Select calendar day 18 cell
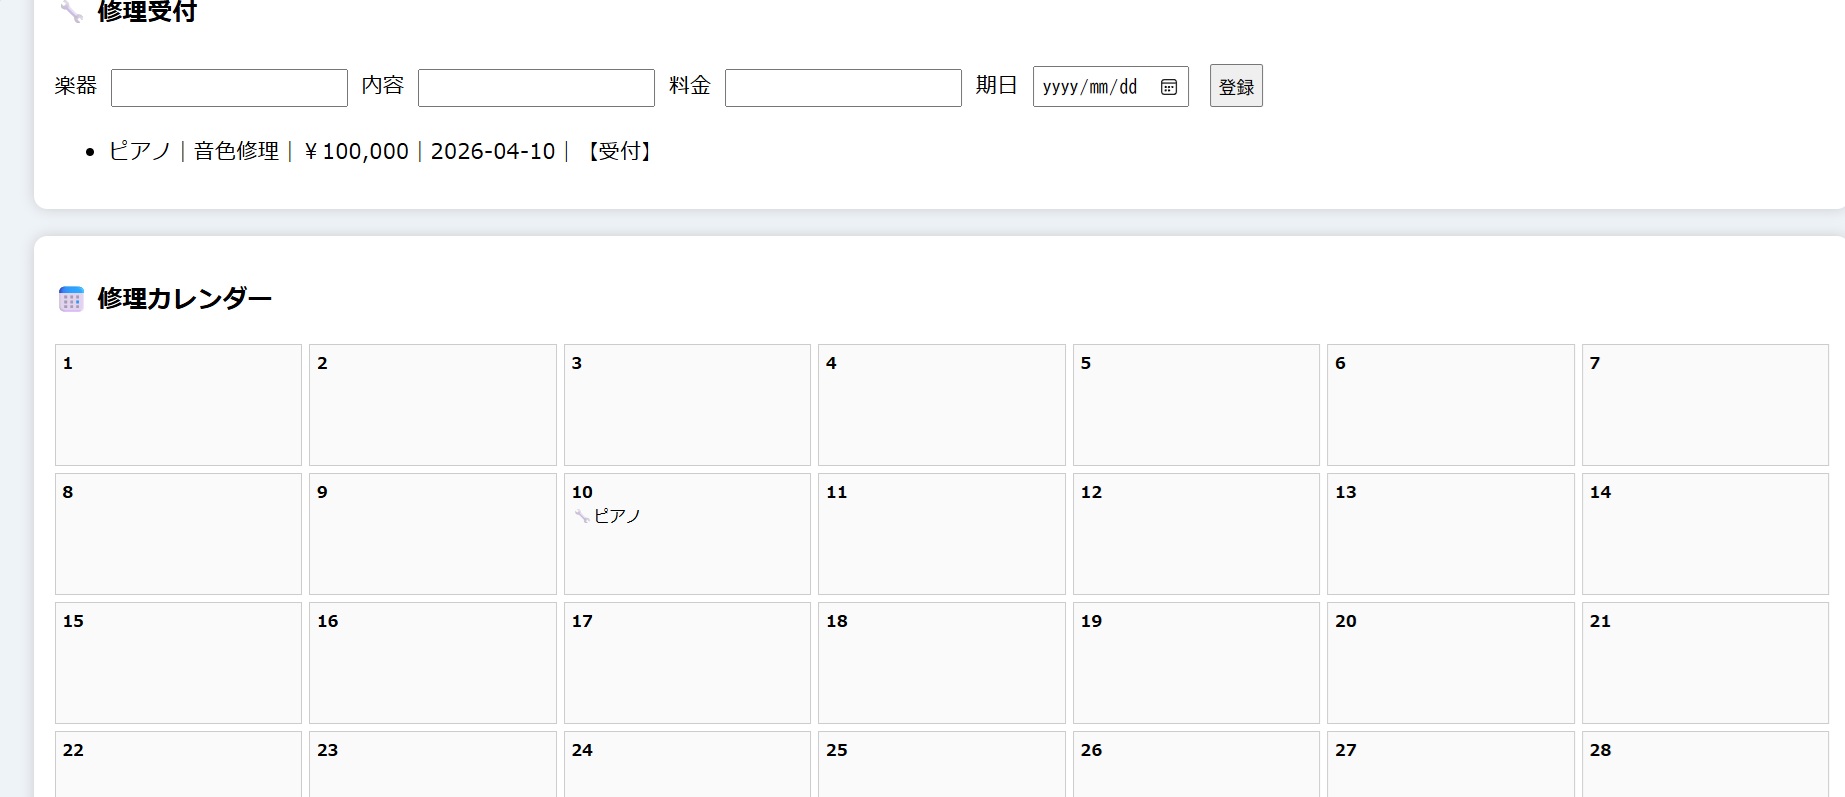Image resolution: width=1845 pixels, height=797 pixels. tap(941, 663)
